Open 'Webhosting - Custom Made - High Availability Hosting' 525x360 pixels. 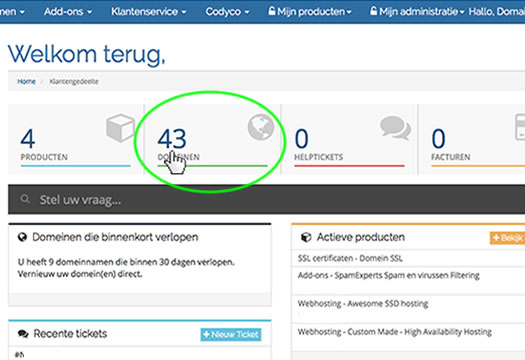(x=395, y=332)
